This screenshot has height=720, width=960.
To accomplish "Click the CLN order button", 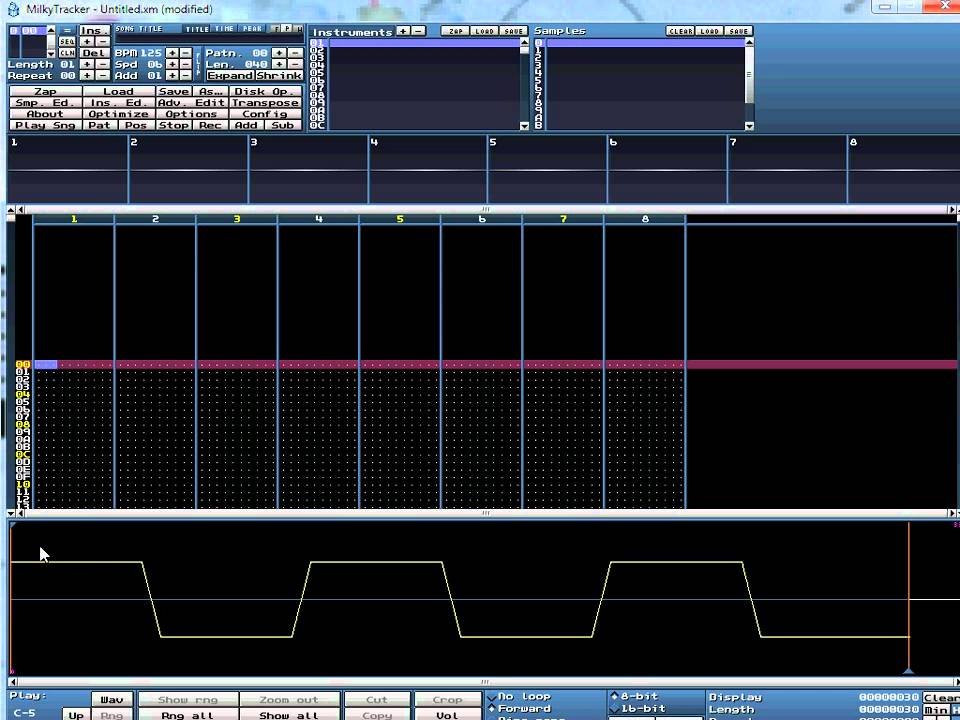I will [67, 53].
